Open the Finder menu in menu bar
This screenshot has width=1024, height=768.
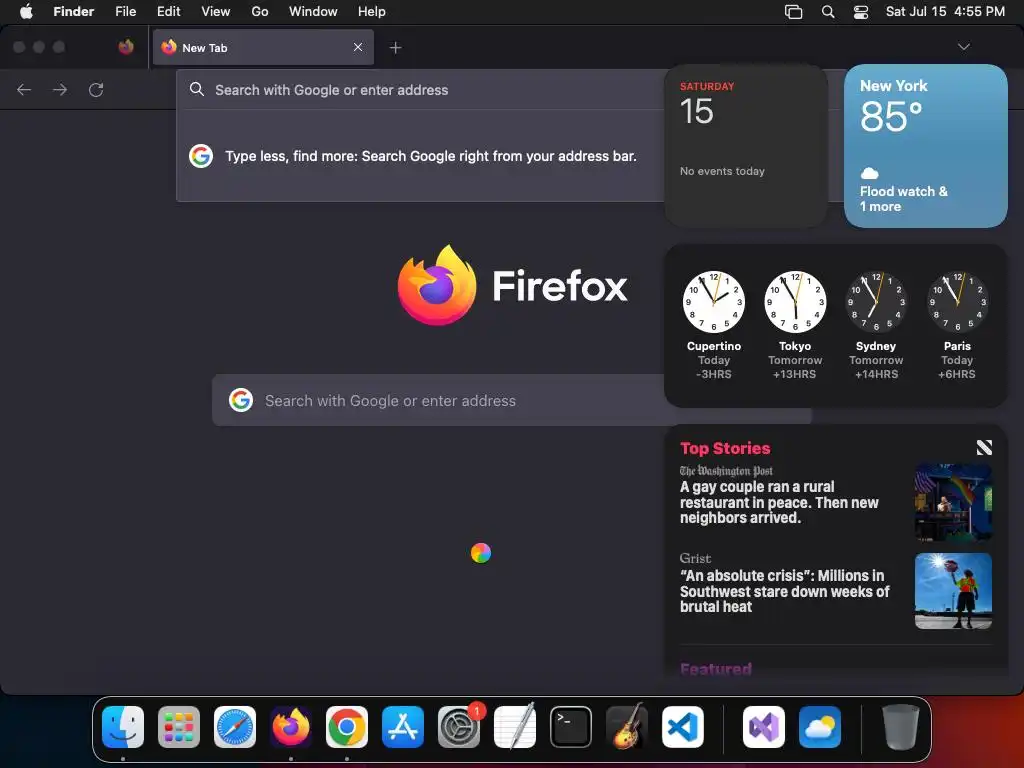(x=73, y=12)
